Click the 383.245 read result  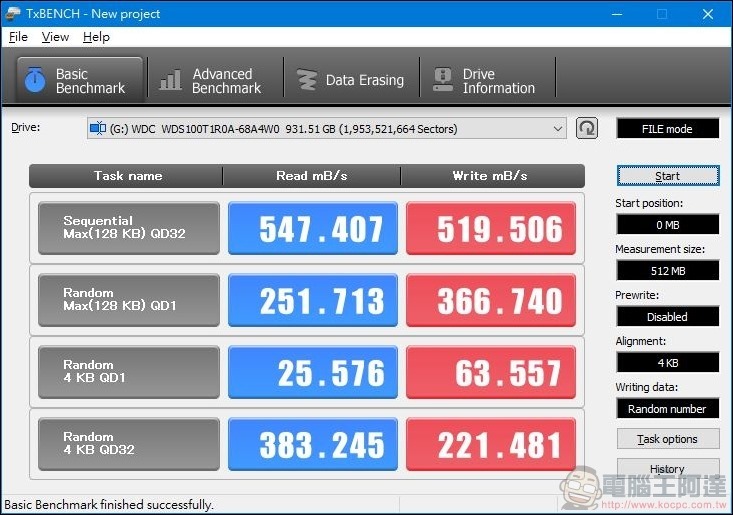click(x=313, y=444)
